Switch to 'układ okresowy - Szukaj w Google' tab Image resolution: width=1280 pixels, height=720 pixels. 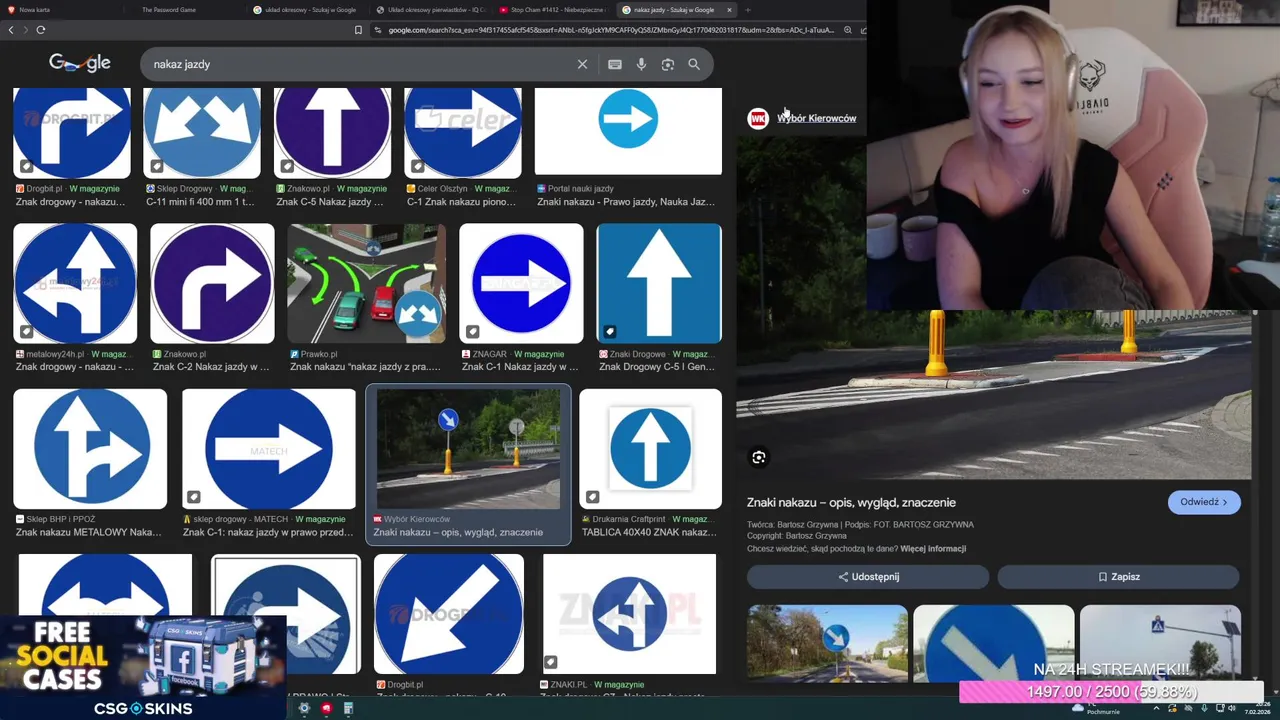[x=307, y=9]
